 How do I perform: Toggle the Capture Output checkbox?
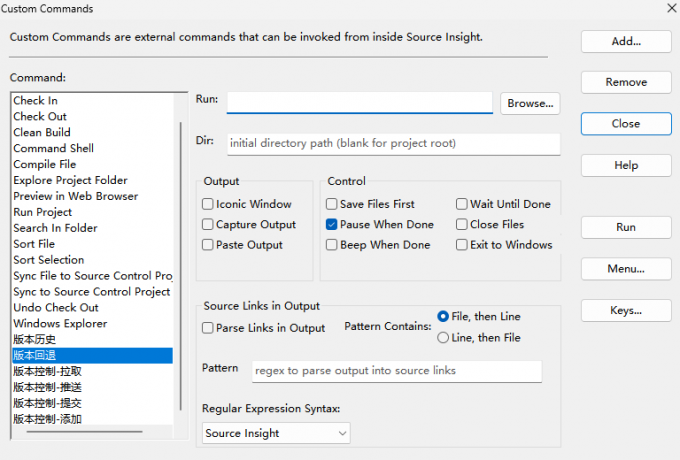[207, 225]
